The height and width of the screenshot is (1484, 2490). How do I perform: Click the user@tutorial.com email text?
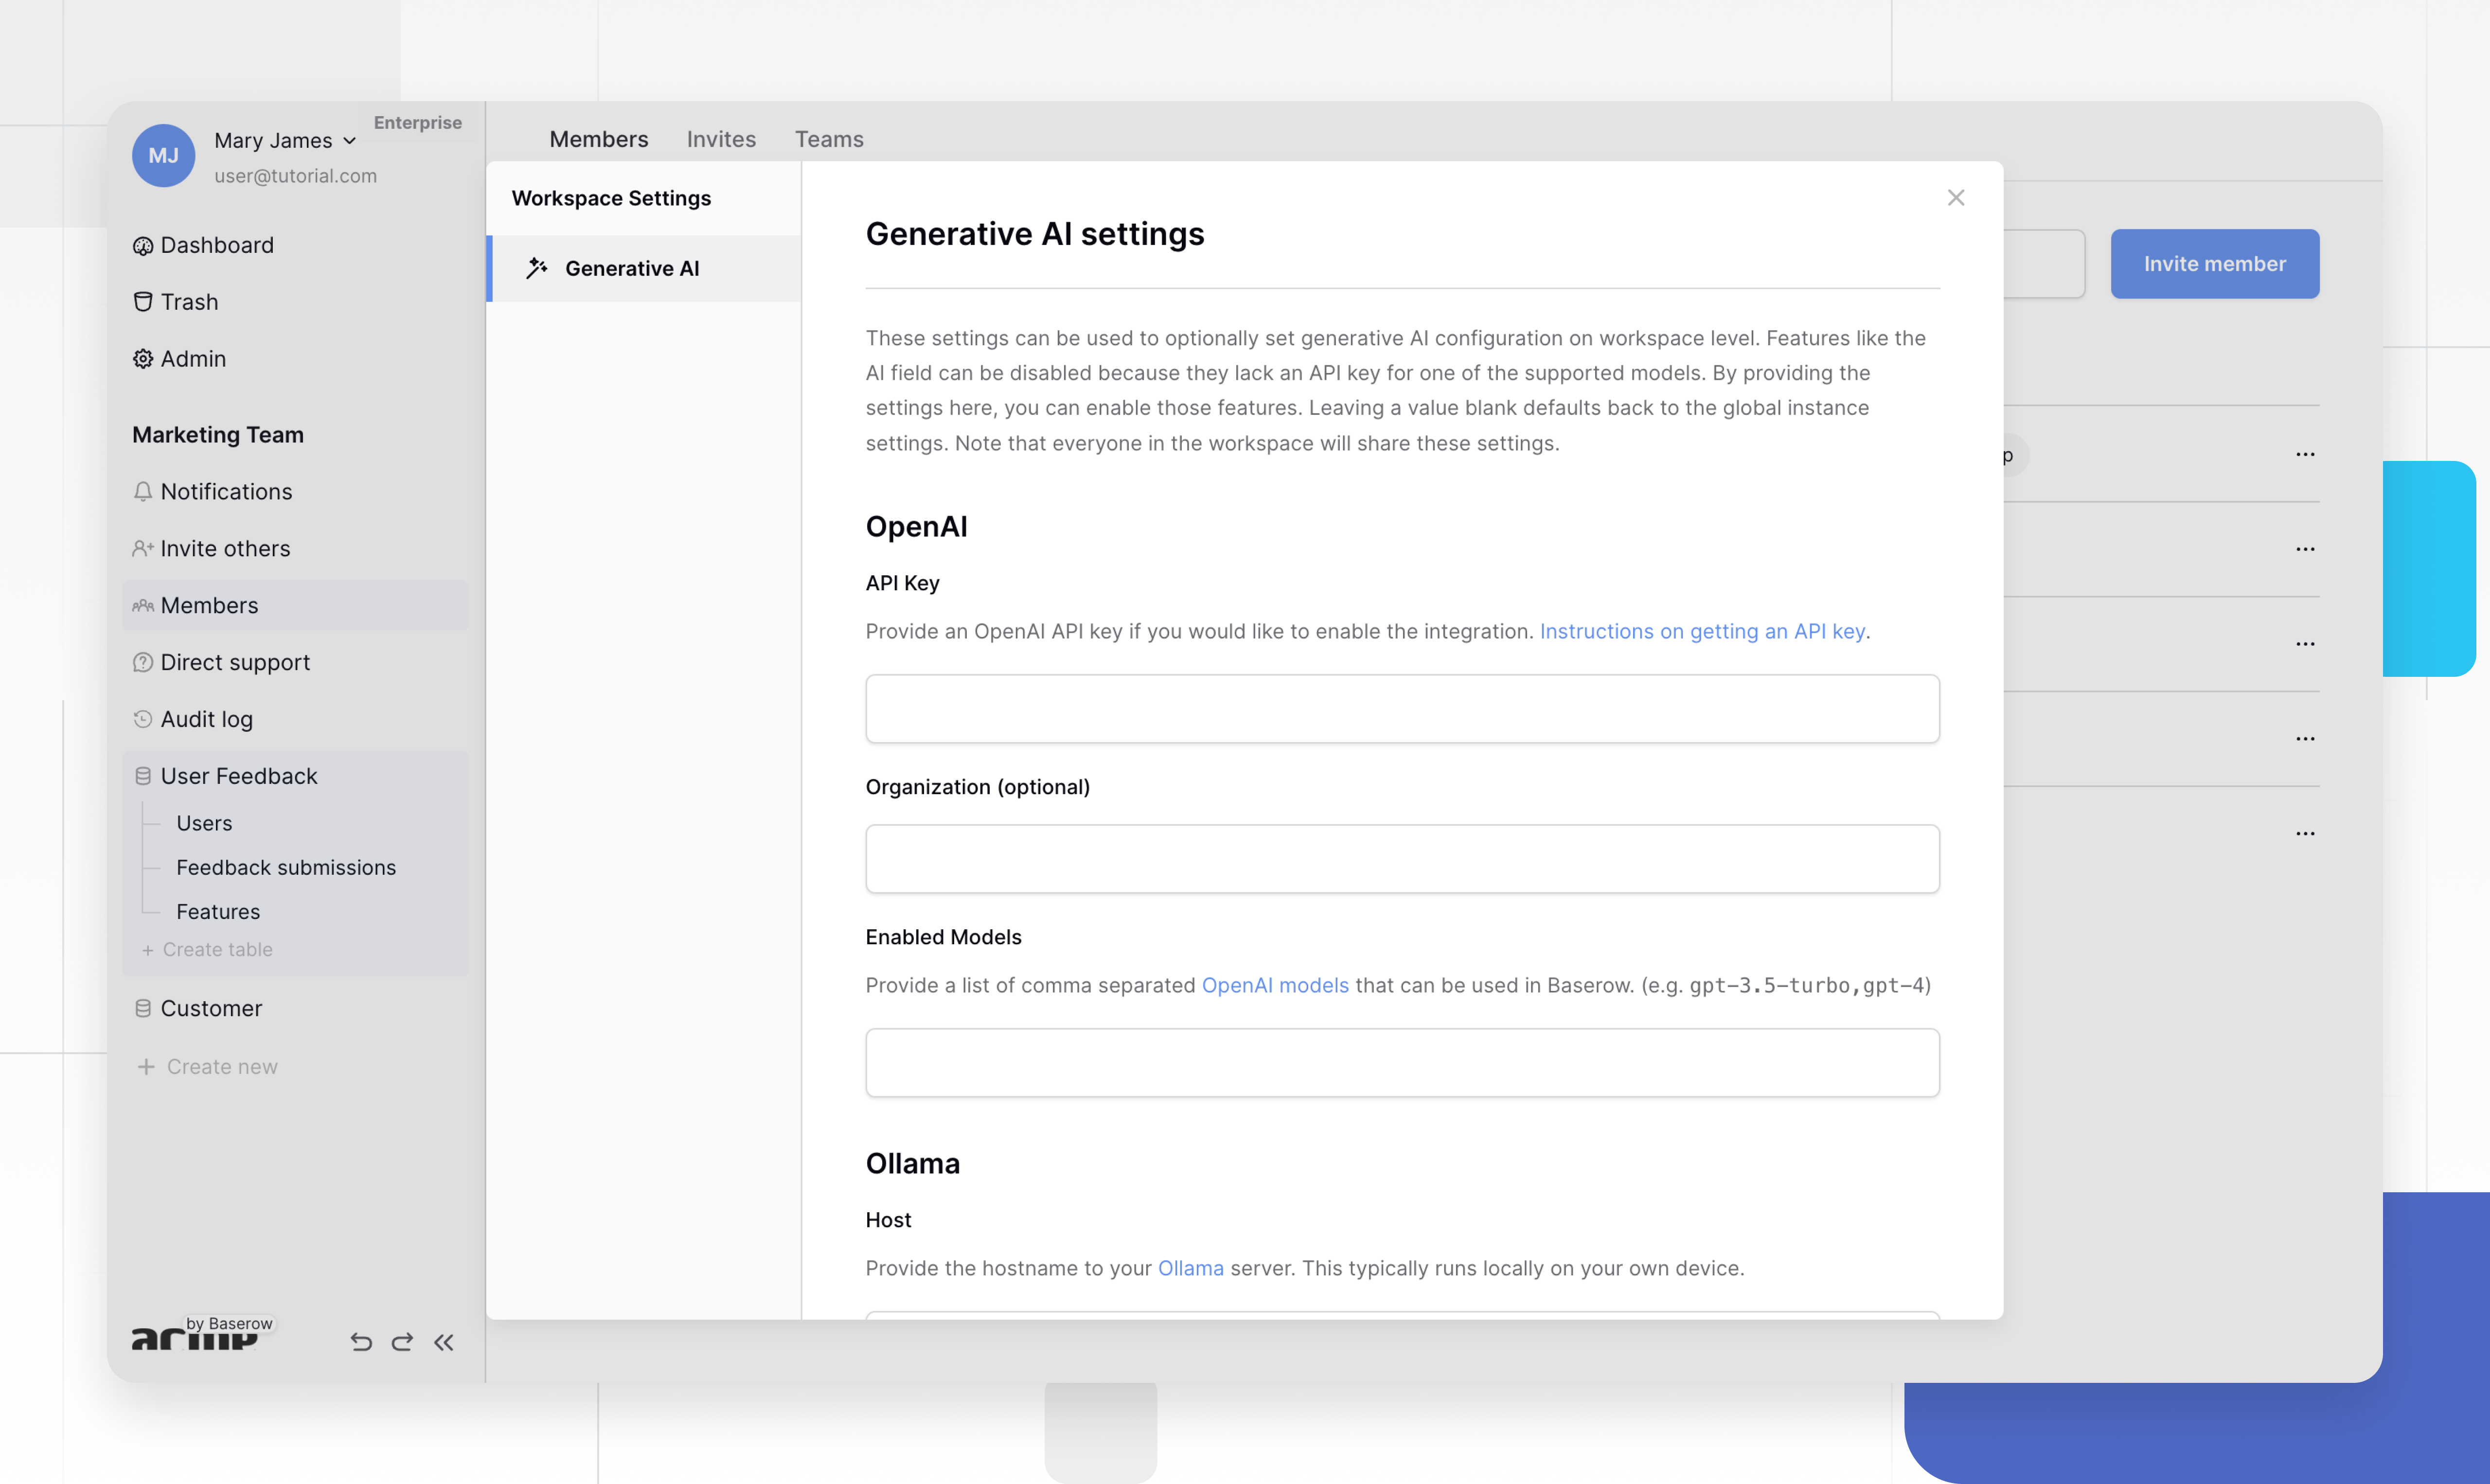point(296,176)
